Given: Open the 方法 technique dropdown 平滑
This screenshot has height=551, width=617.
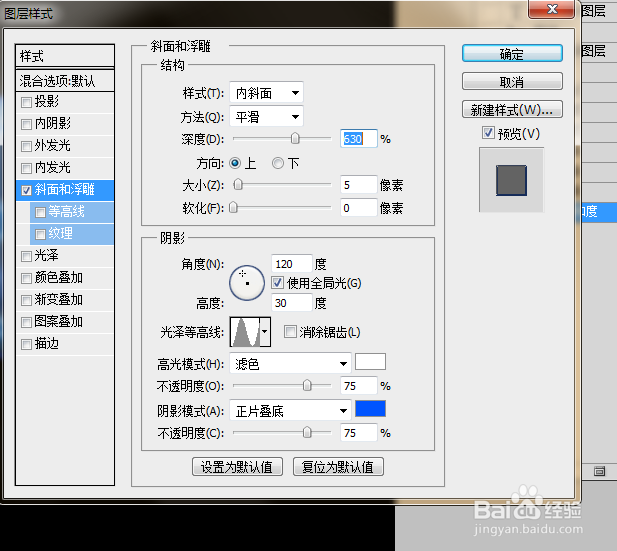Looking at the screenshot, I should pyautogui.click(x=266, y=117).
